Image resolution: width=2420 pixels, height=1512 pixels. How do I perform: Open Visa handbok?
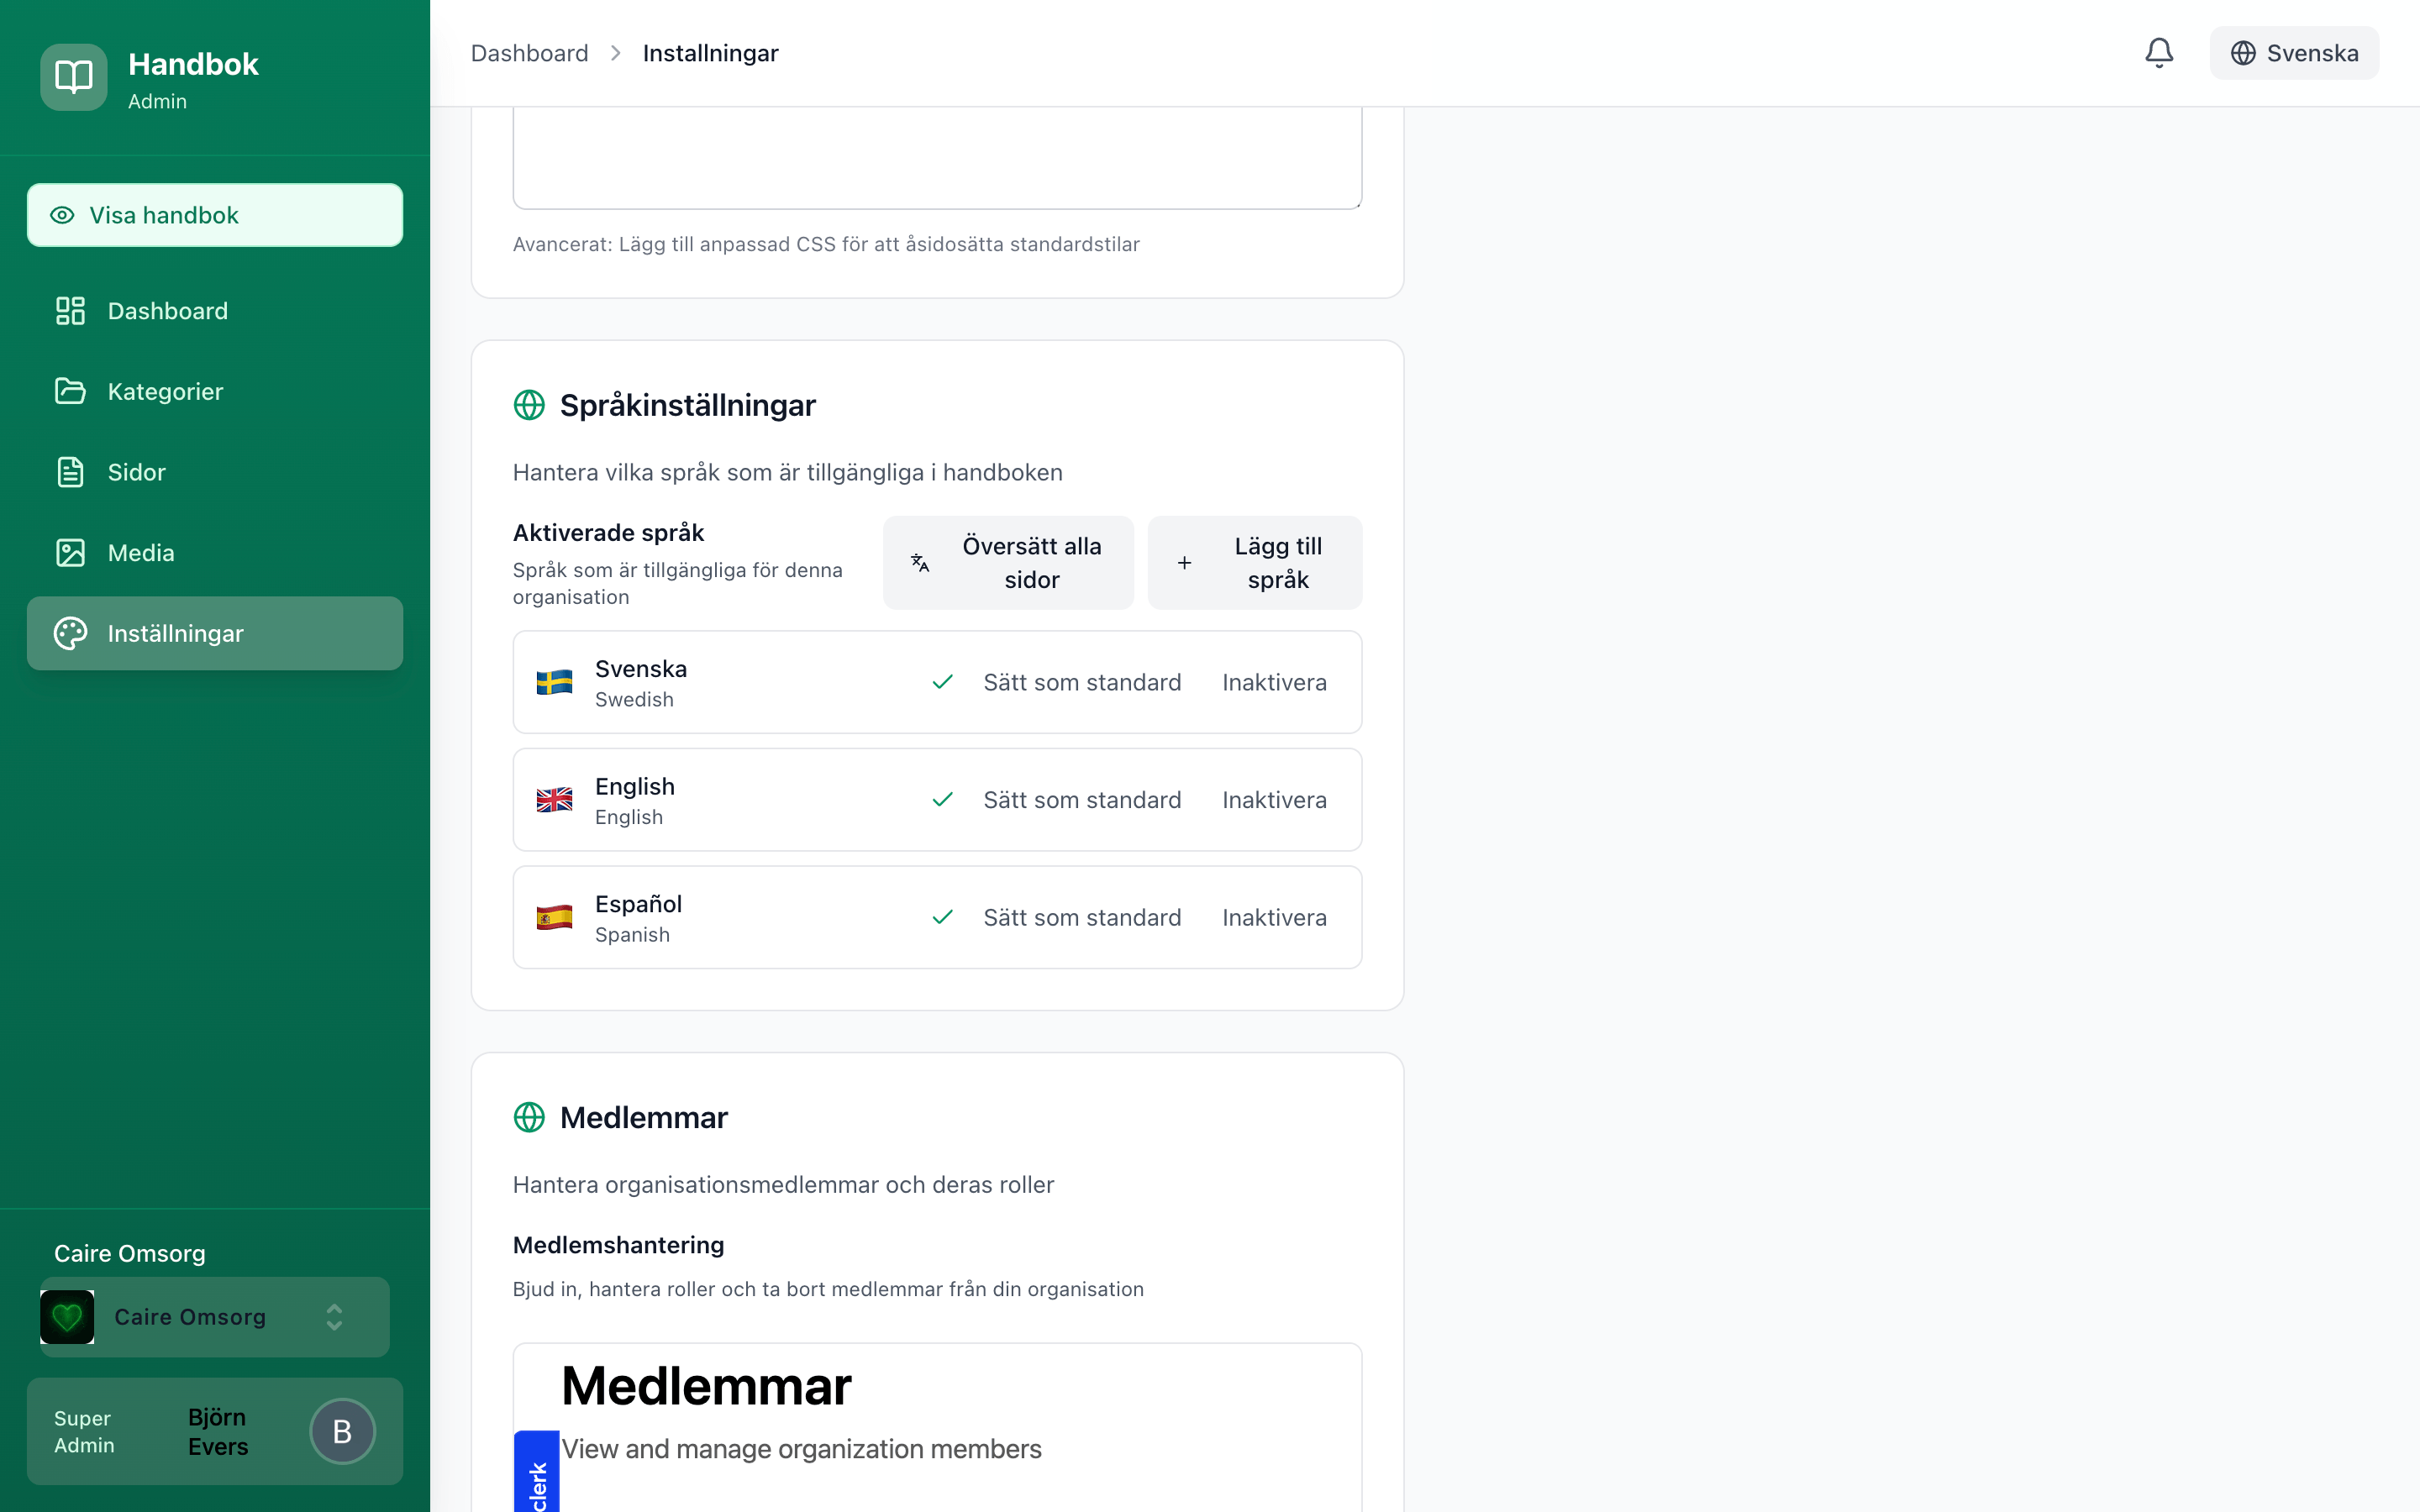(x=214, y=214)
